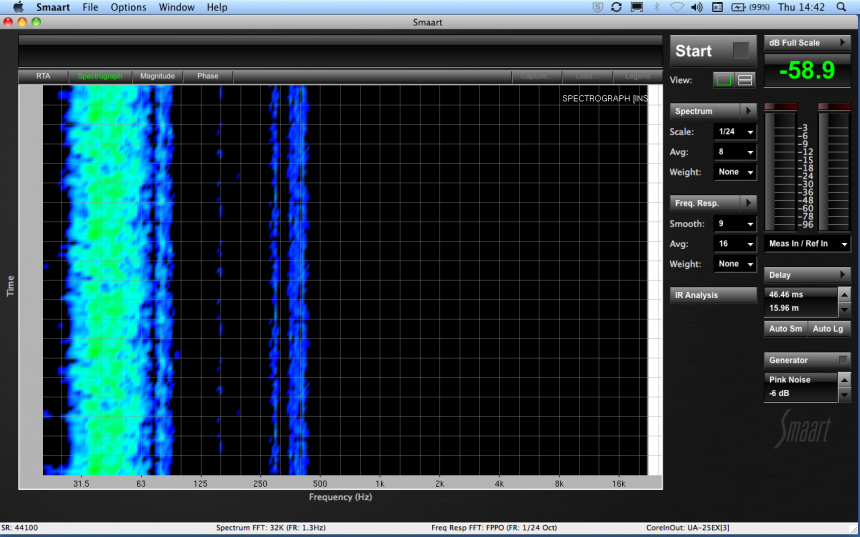Image resolution: width=860 pixels, height=537 pixels.
Task: Click the Auto Sm delay button
Action: [x=785, y=329]
